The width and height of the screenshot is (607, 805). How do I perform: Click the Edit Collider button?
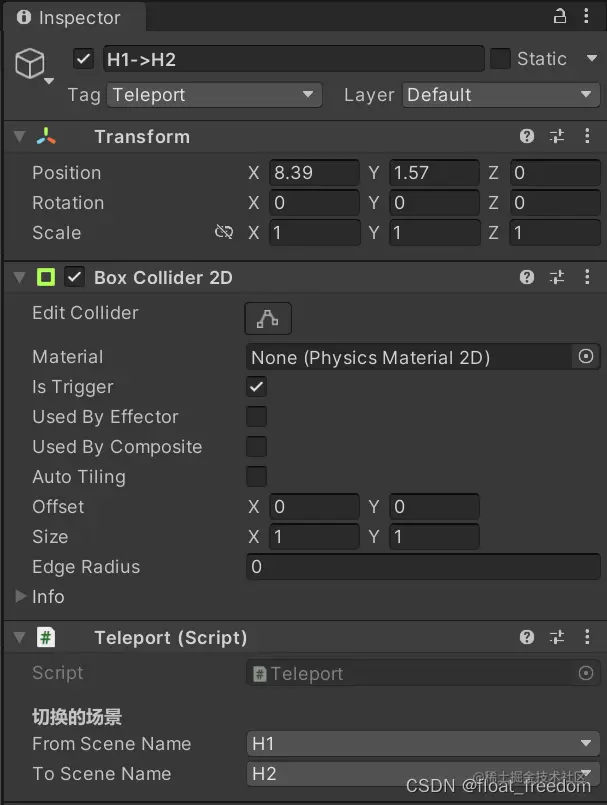coord(268,319)
